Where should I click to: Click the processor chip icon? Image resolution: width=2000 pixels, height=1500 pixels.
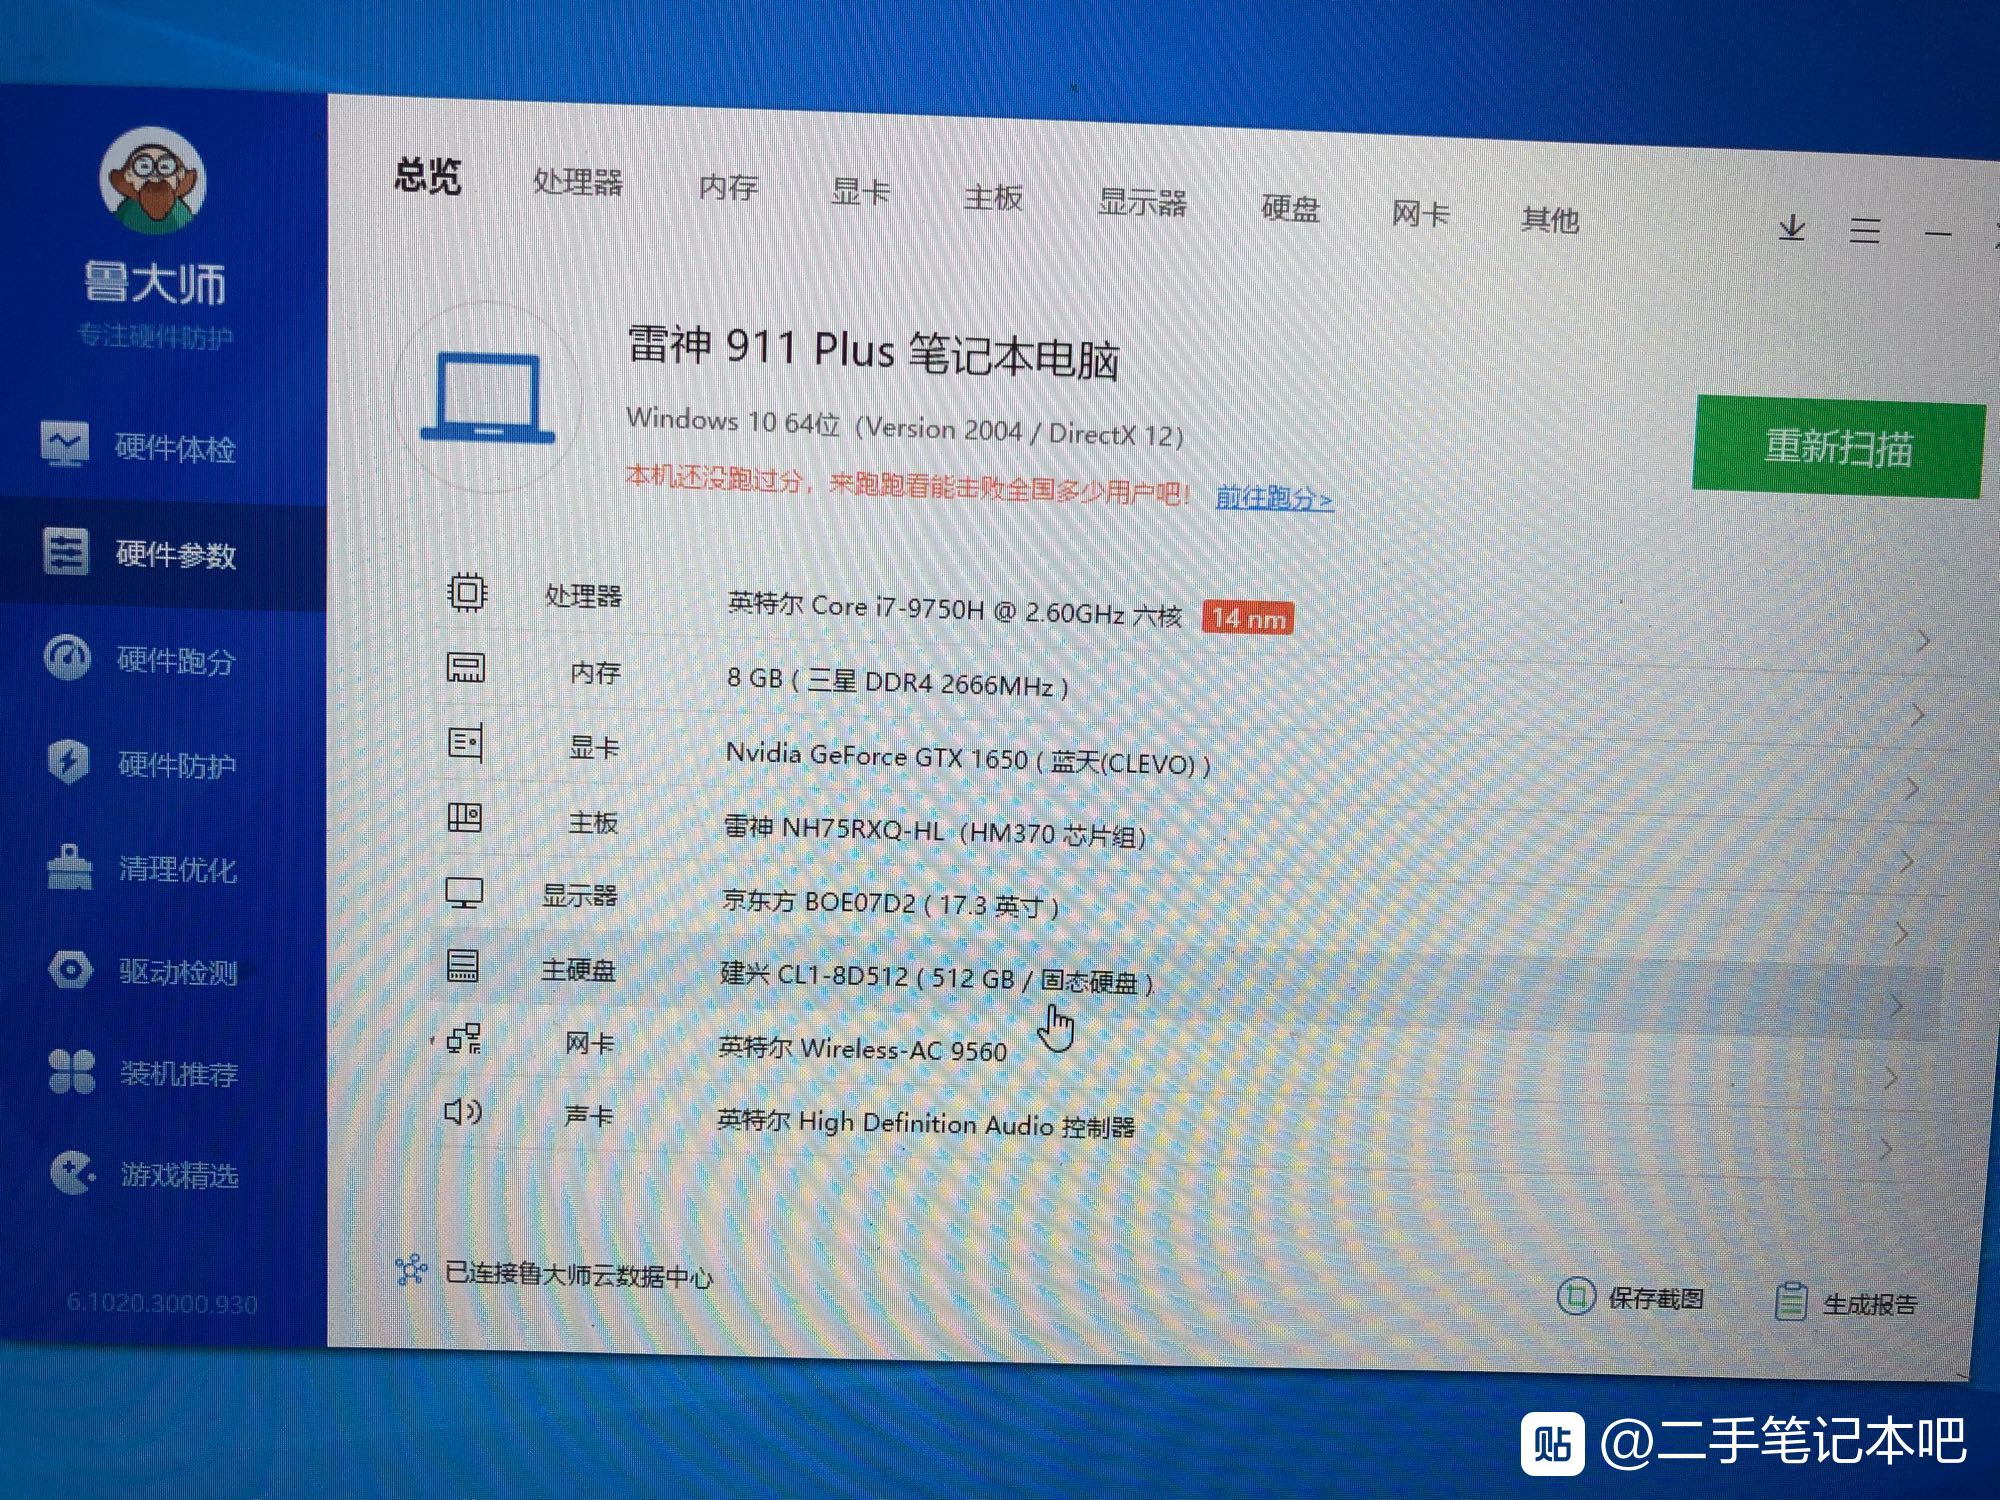coord(466,592)
